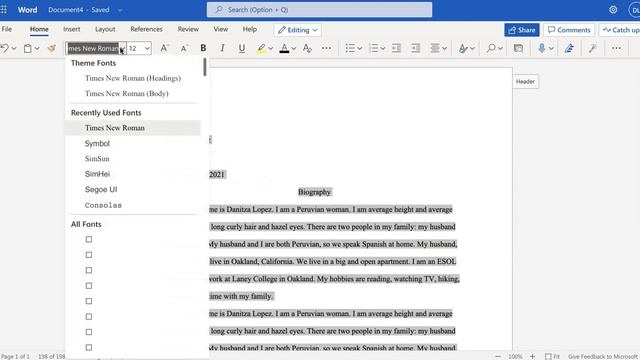Open the File menu
Screen dimensions: 640x360
point(7,29)
